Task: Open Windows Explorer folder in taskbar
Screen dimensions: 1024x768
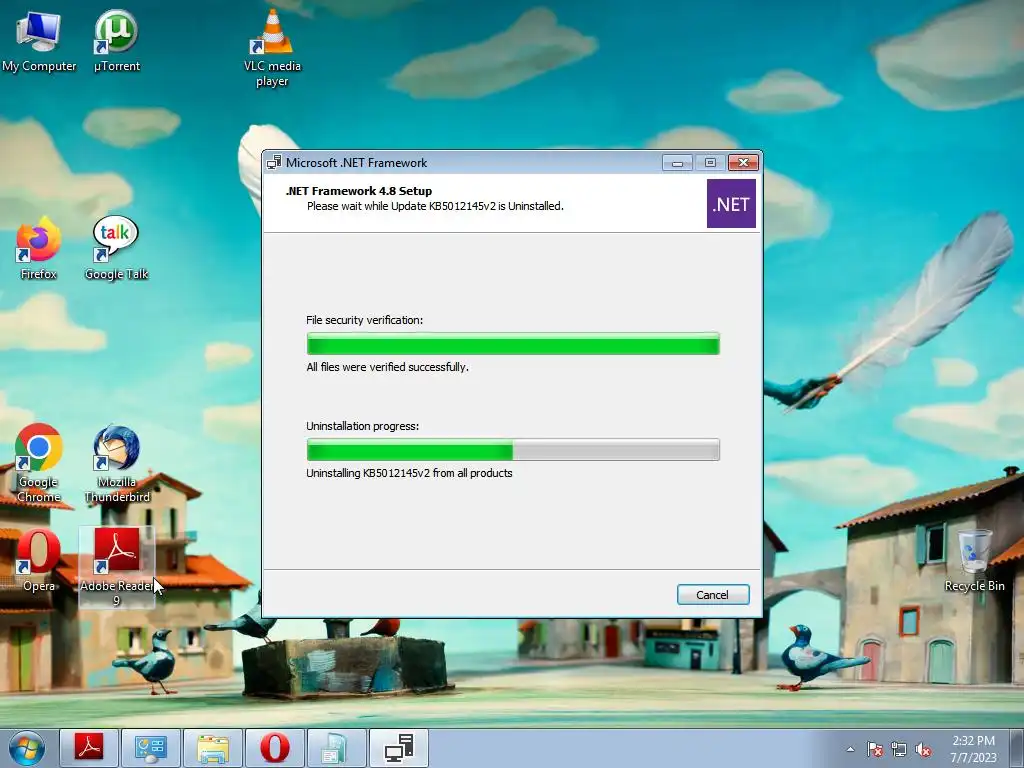Action: pos(213,748)
